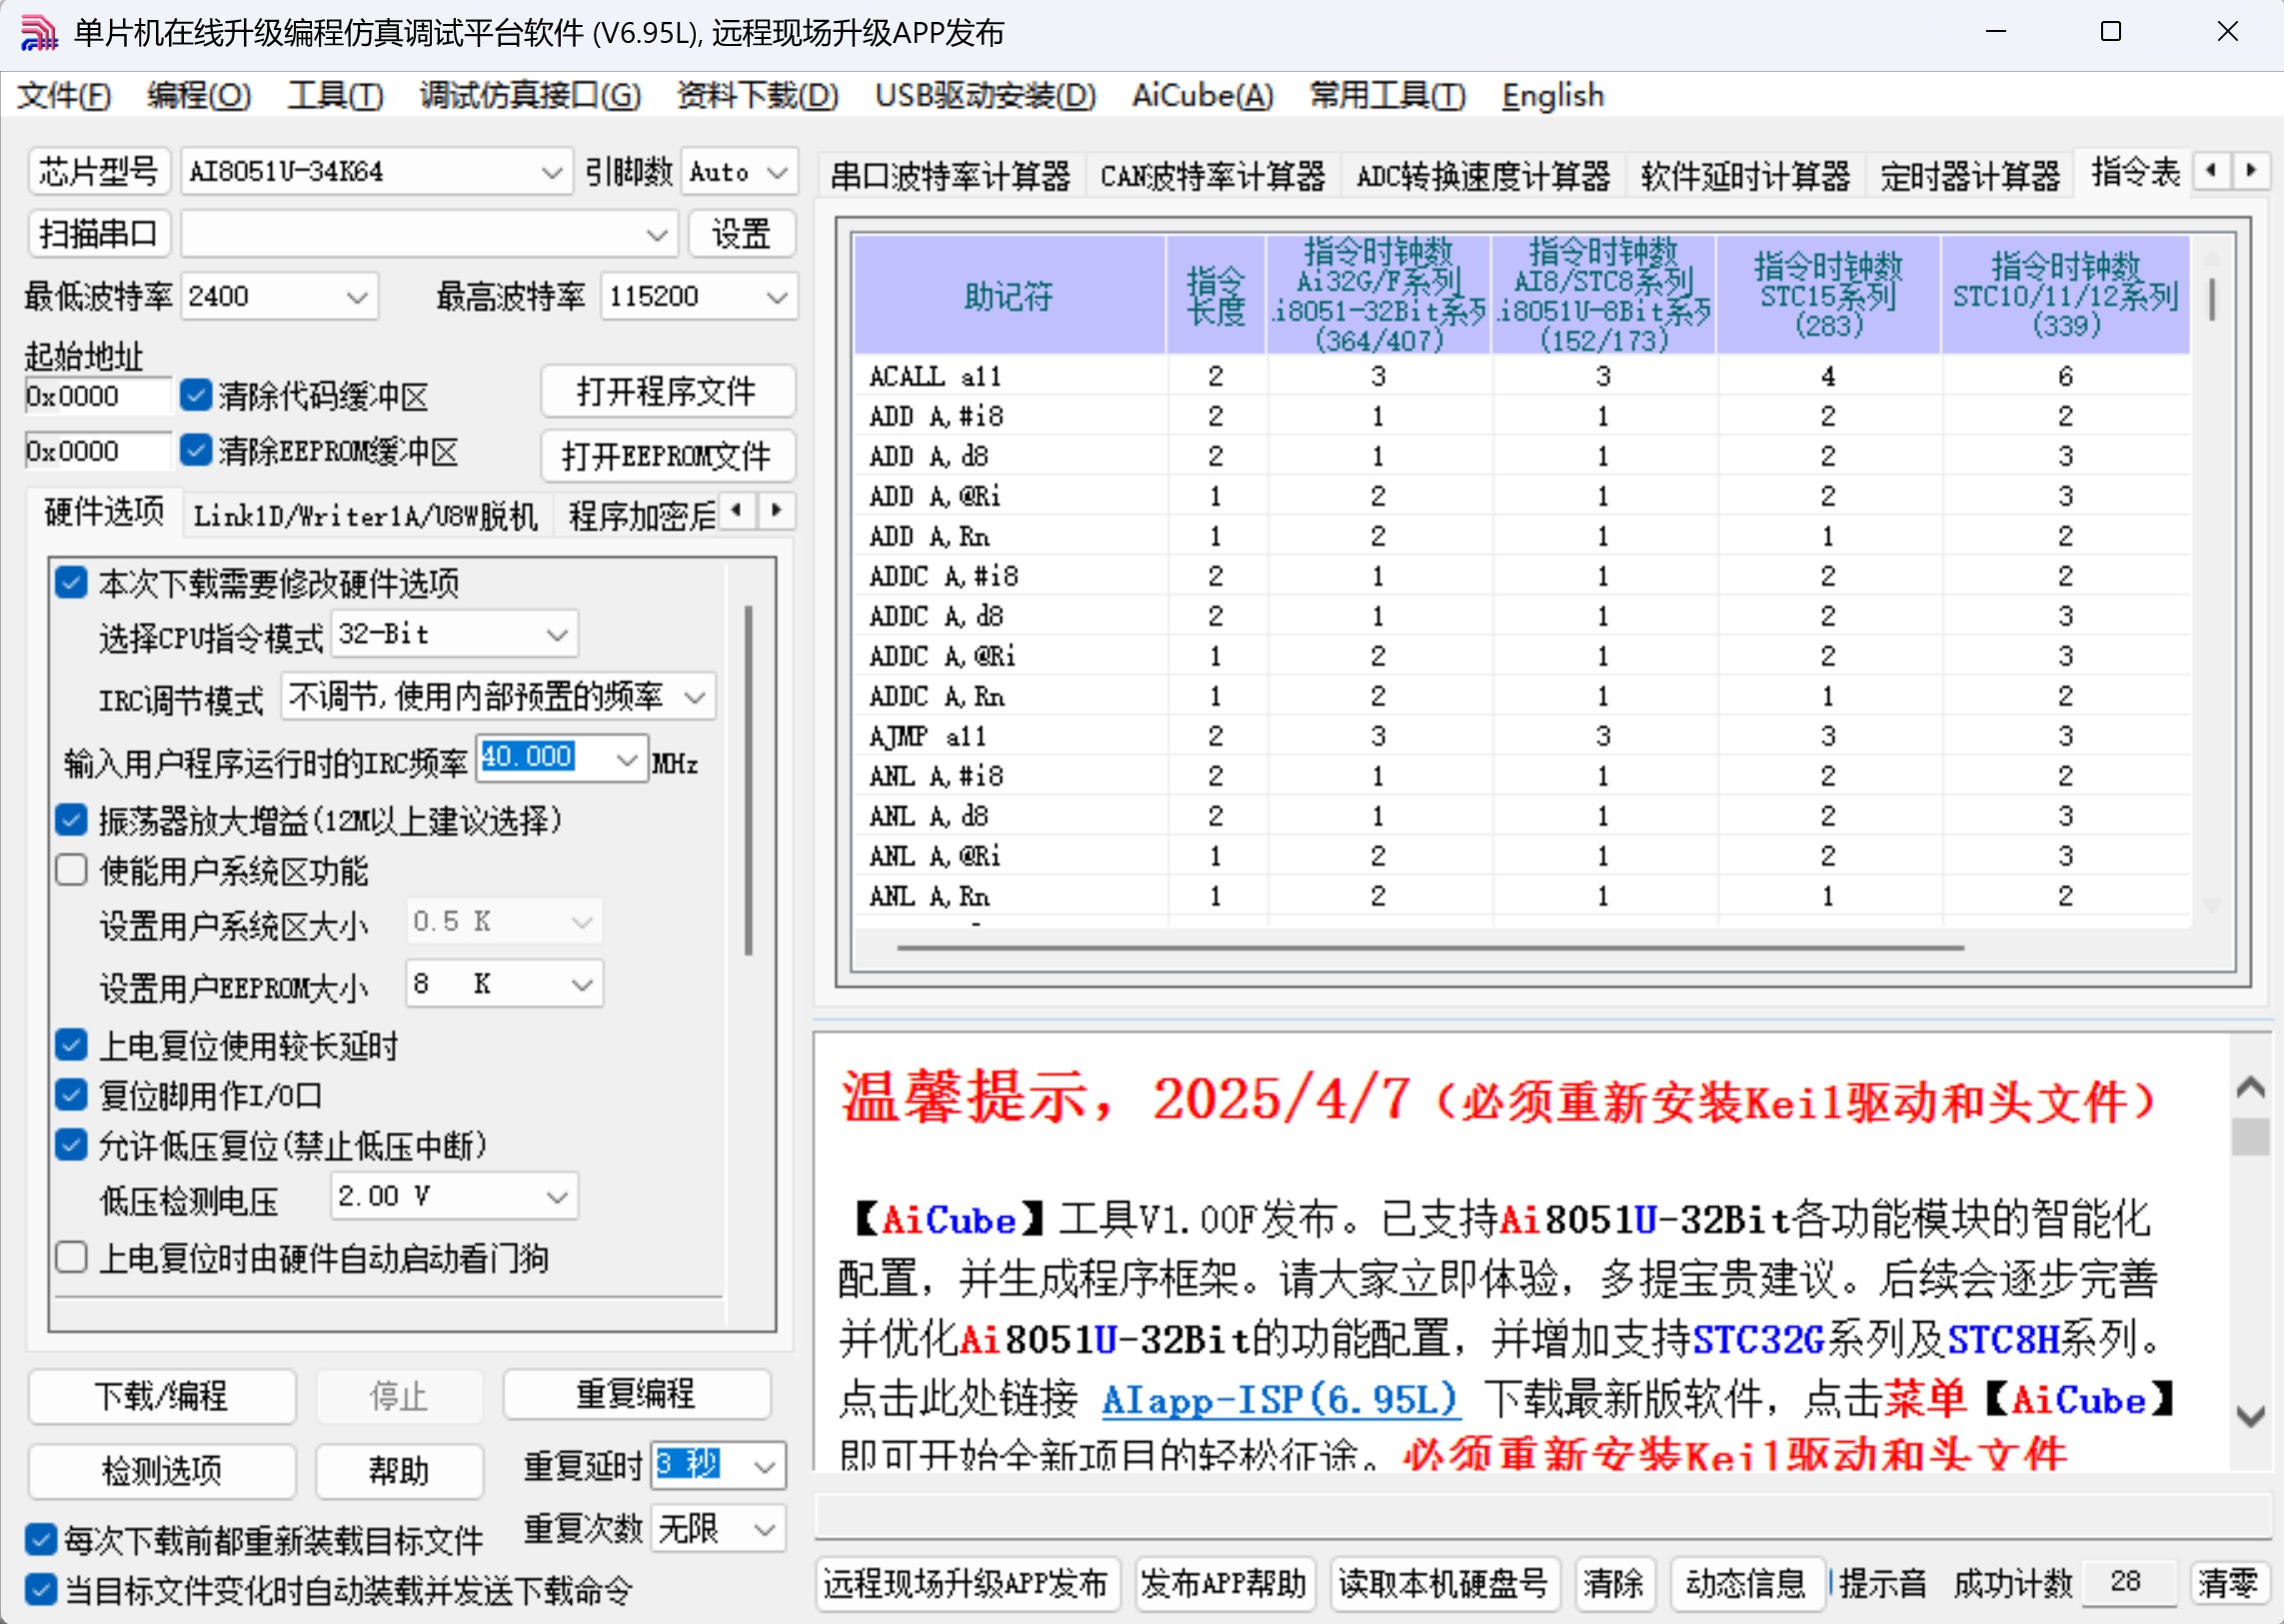
Task: Click the app logo icon in title bar
Action: 39,33
